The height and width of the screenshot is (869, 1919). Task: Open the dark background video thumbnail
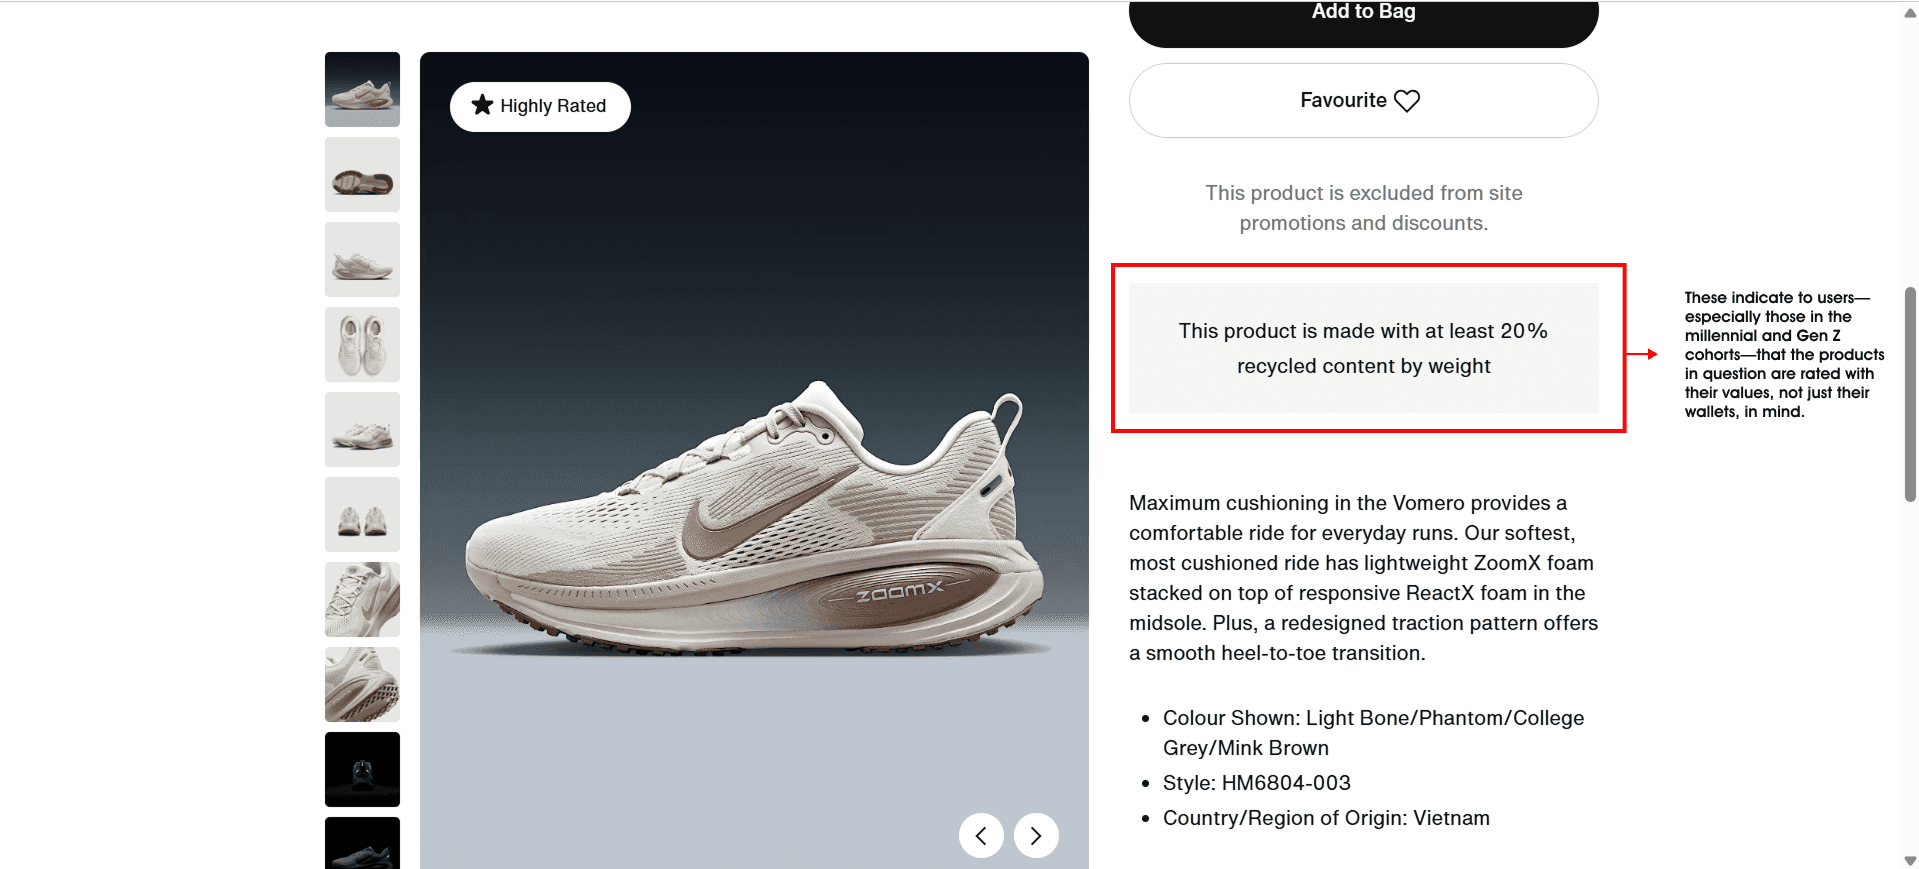point(362,769)
